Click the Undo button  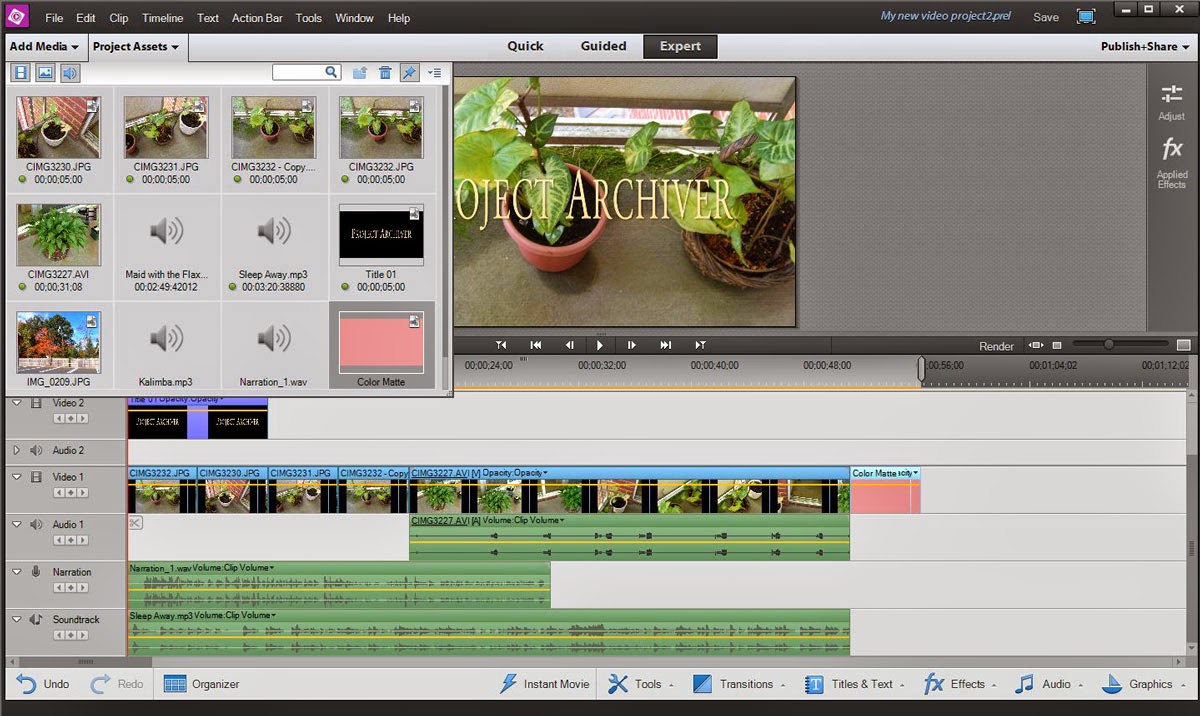tap(43, 684)
